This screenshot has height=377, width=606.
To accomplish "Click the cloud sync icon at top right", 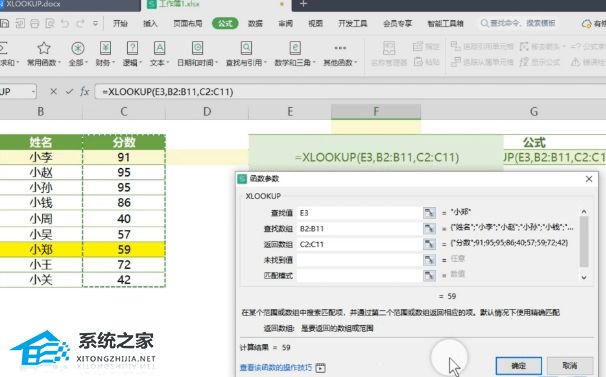I will (x=587, y=24).
